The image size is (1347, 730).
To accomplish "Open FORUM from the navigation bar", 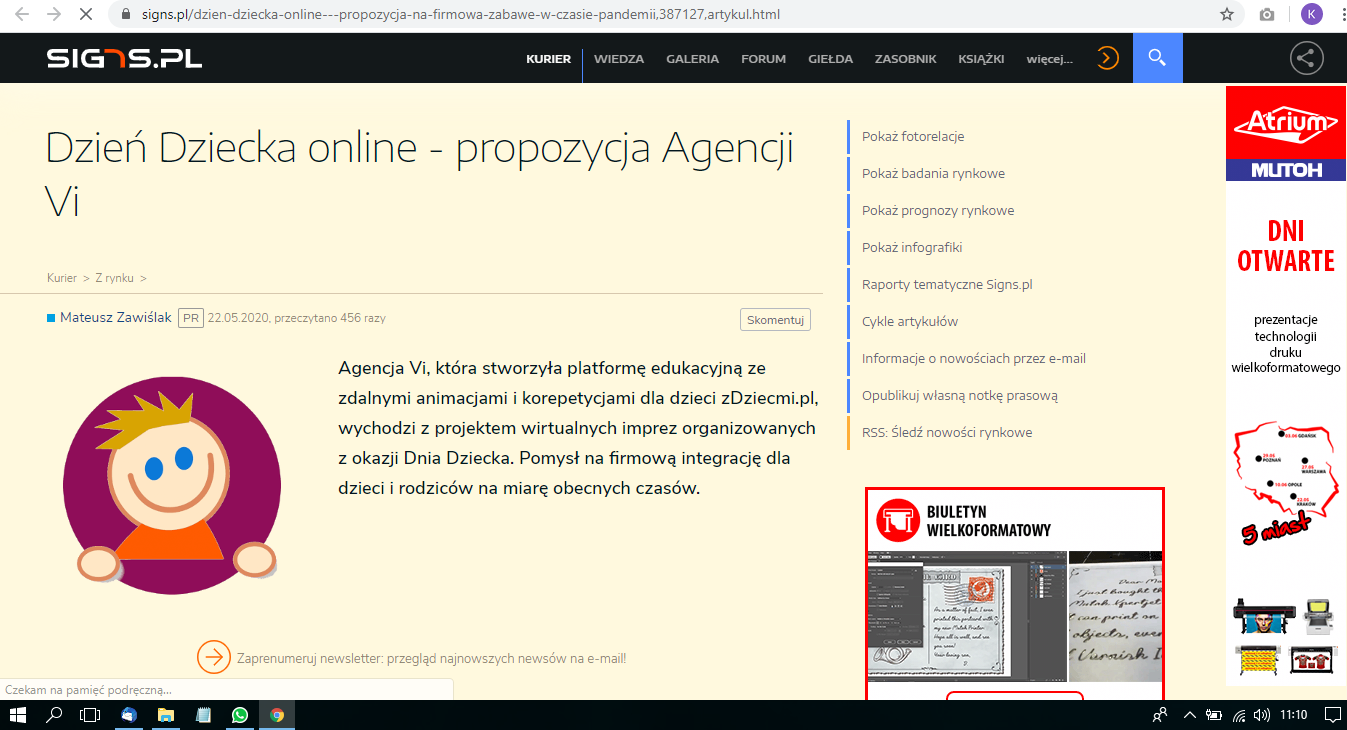I will [x=763, y=59].
